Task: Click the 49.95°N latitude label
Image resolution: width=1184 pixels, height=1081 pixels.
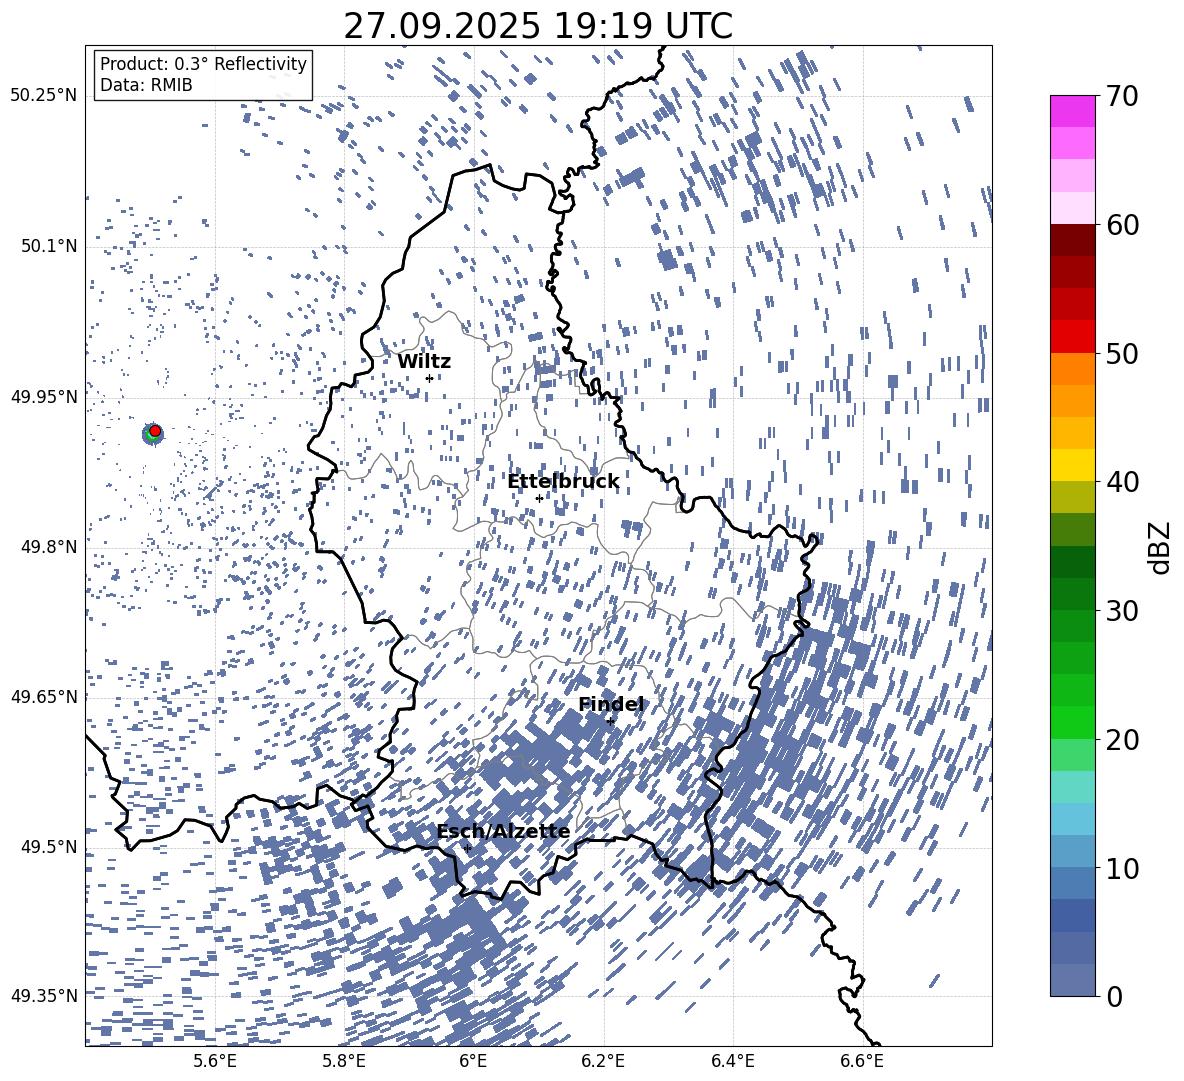Action: (44, 397)
